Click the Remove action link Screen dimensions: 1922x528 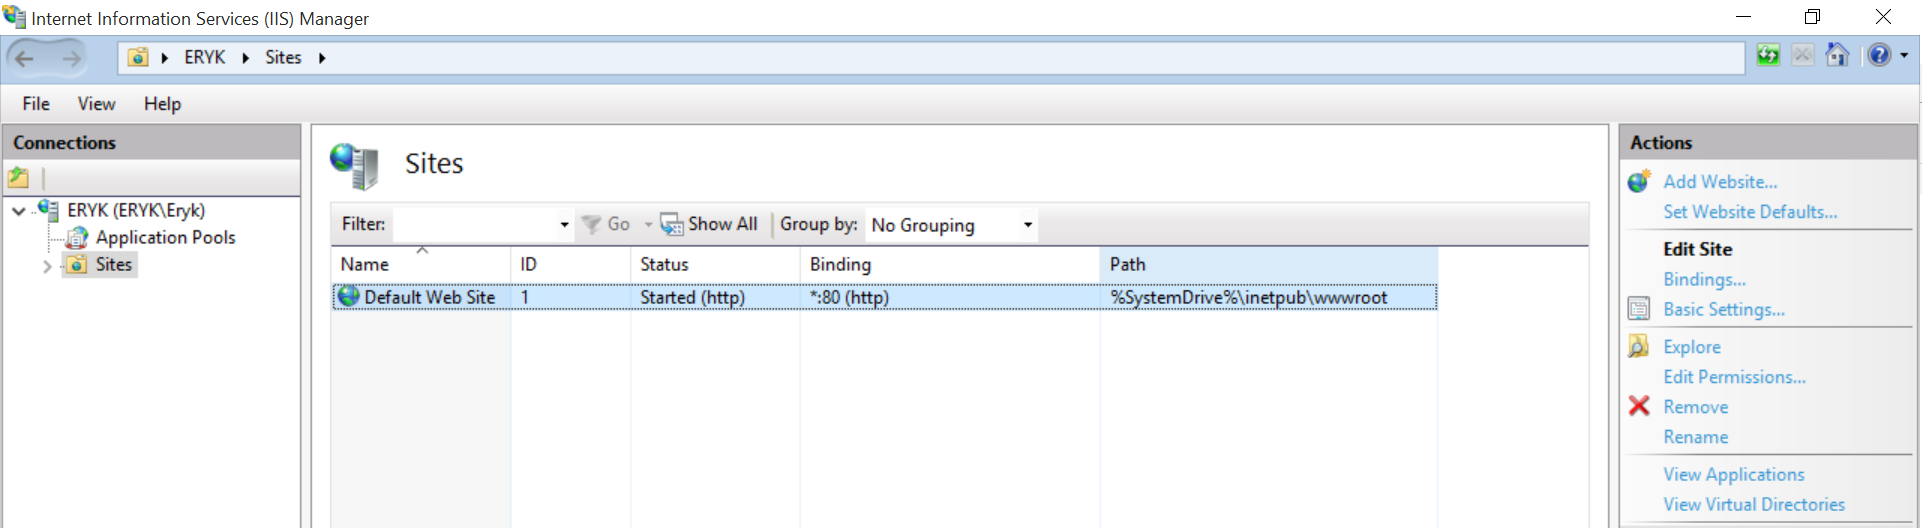1695,407
